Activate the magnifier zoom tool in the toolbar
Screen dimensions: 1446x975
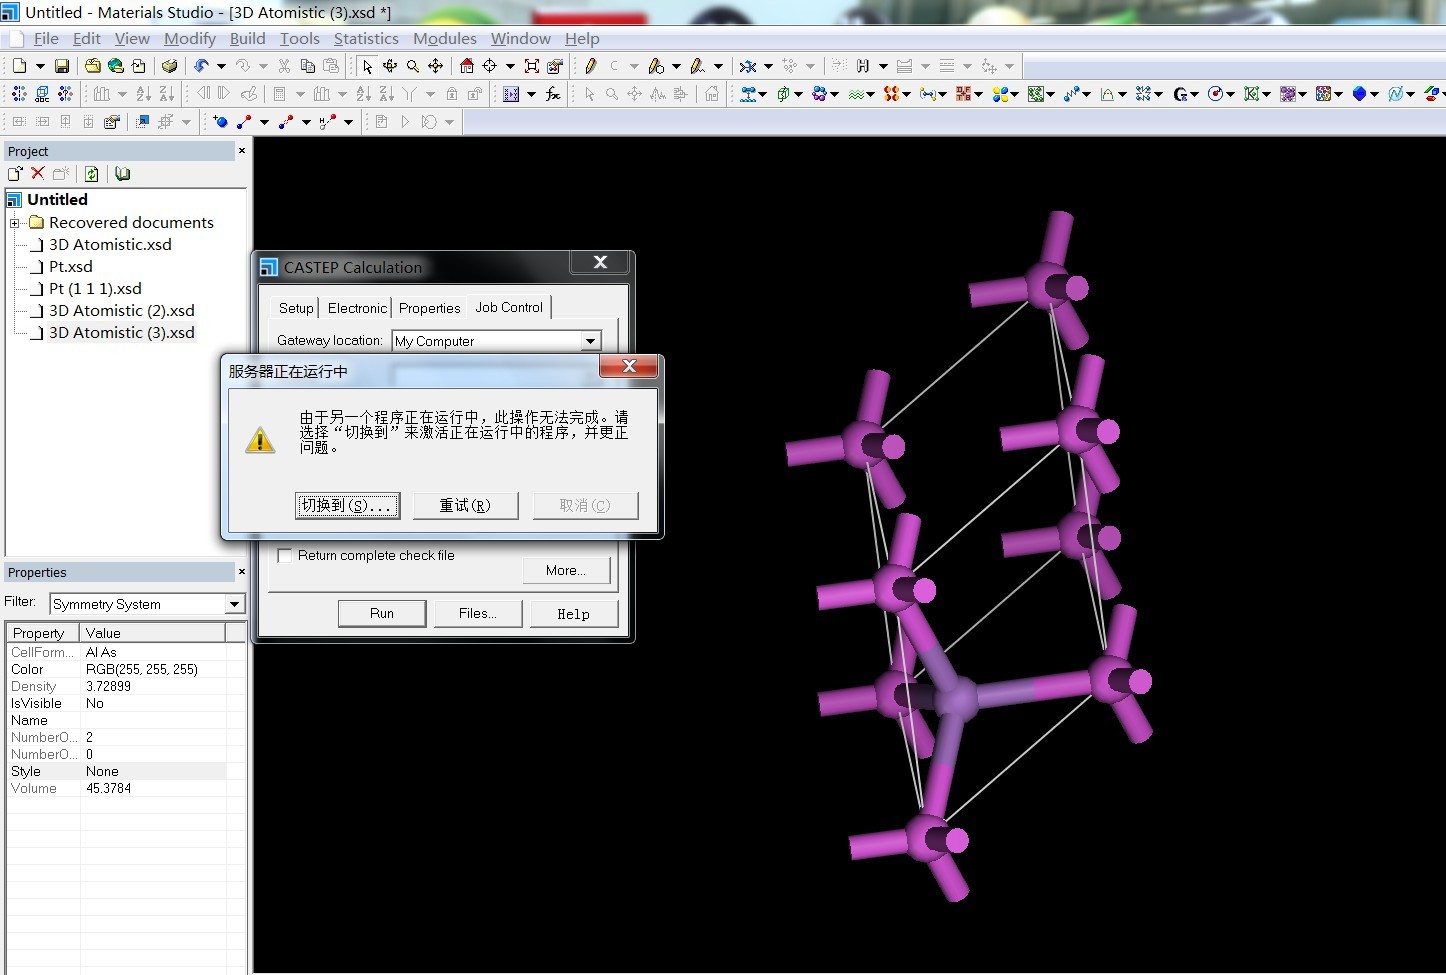[412, 66]
